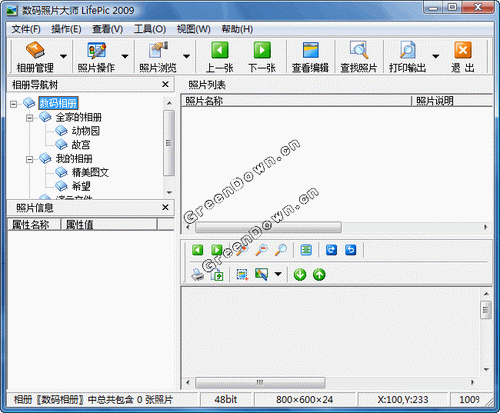
Task: Open dropdown arrow next to 照片浏览
Action: 187,56
